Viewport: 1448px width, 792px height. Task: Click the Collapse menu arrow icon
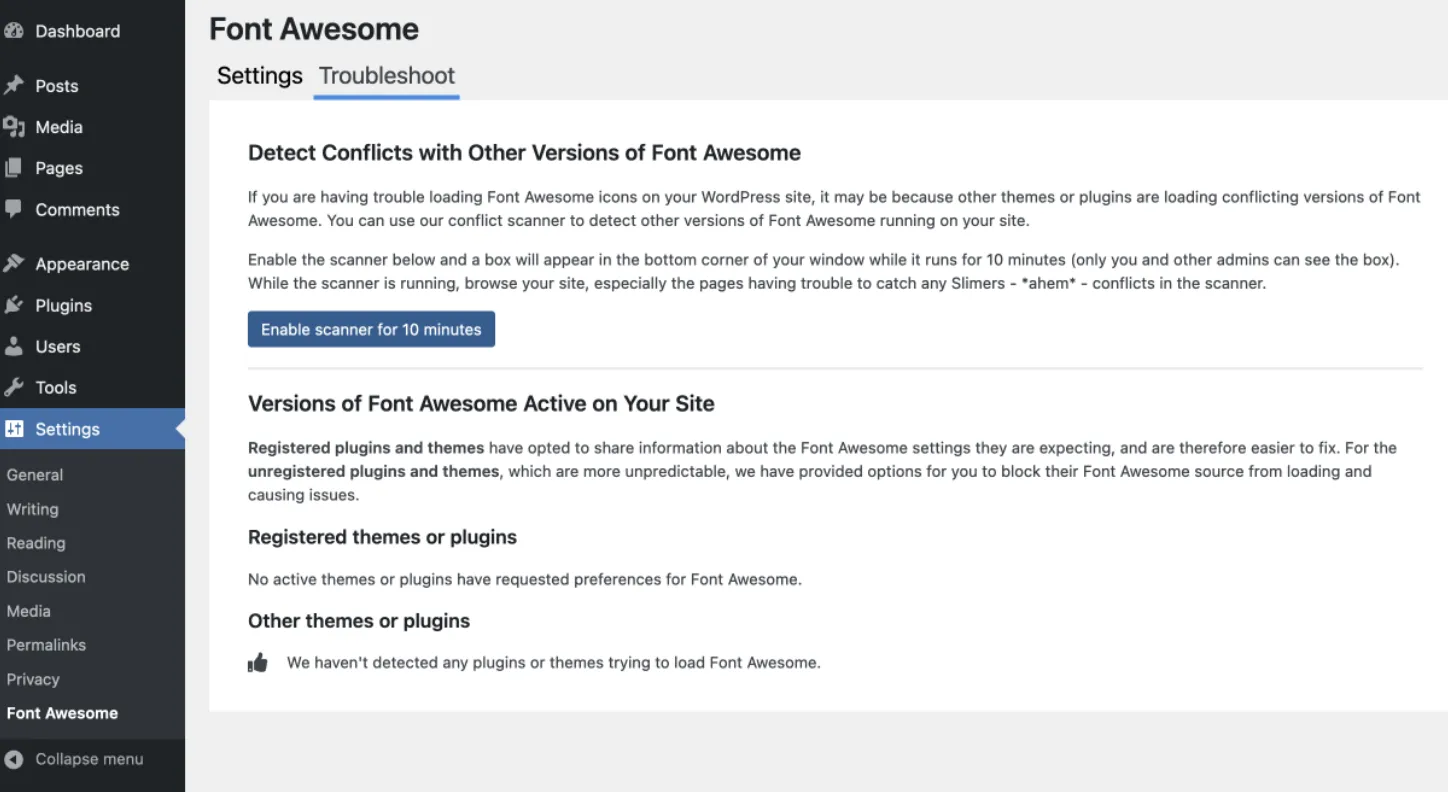point(13,759)
